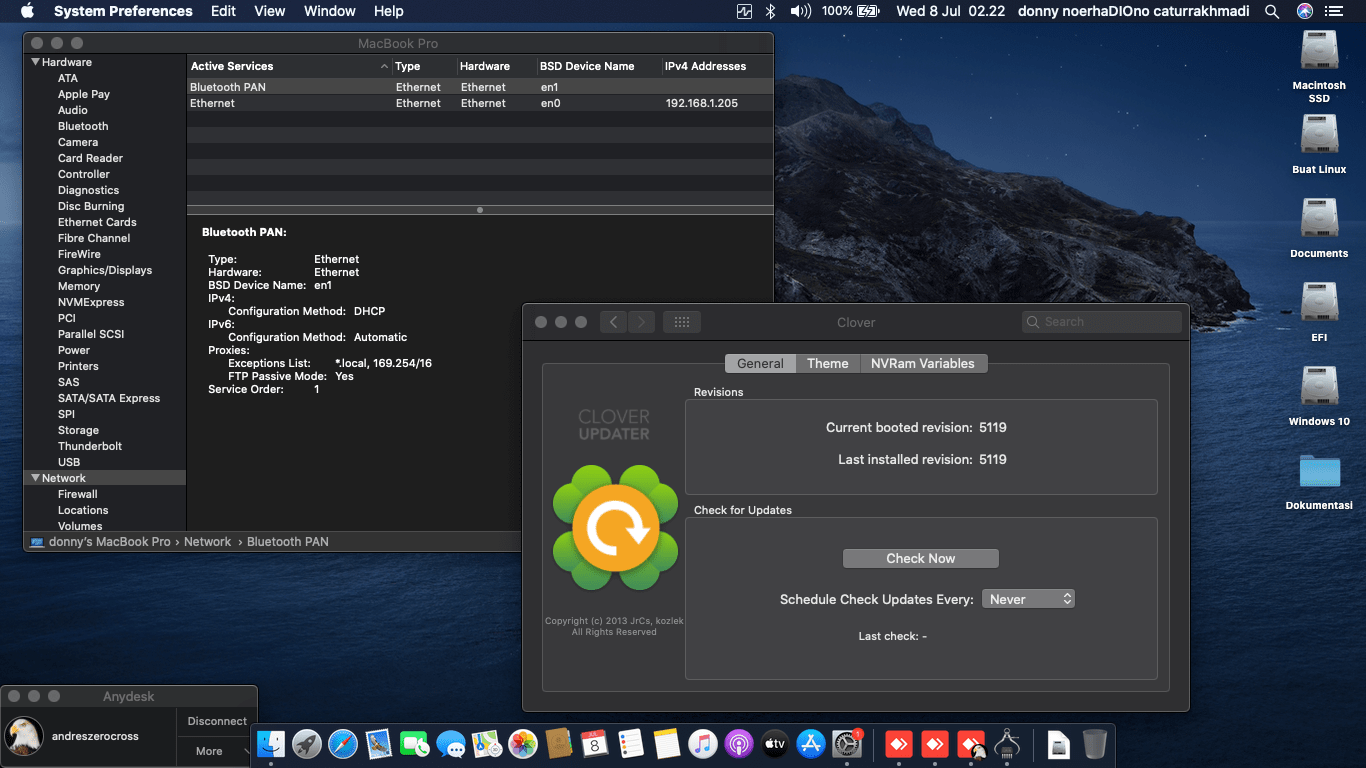Viewport: 1366px width, 768px height.
Task: Open Schedule Check Updates Every dropdown
Action: coord(1028,599)
